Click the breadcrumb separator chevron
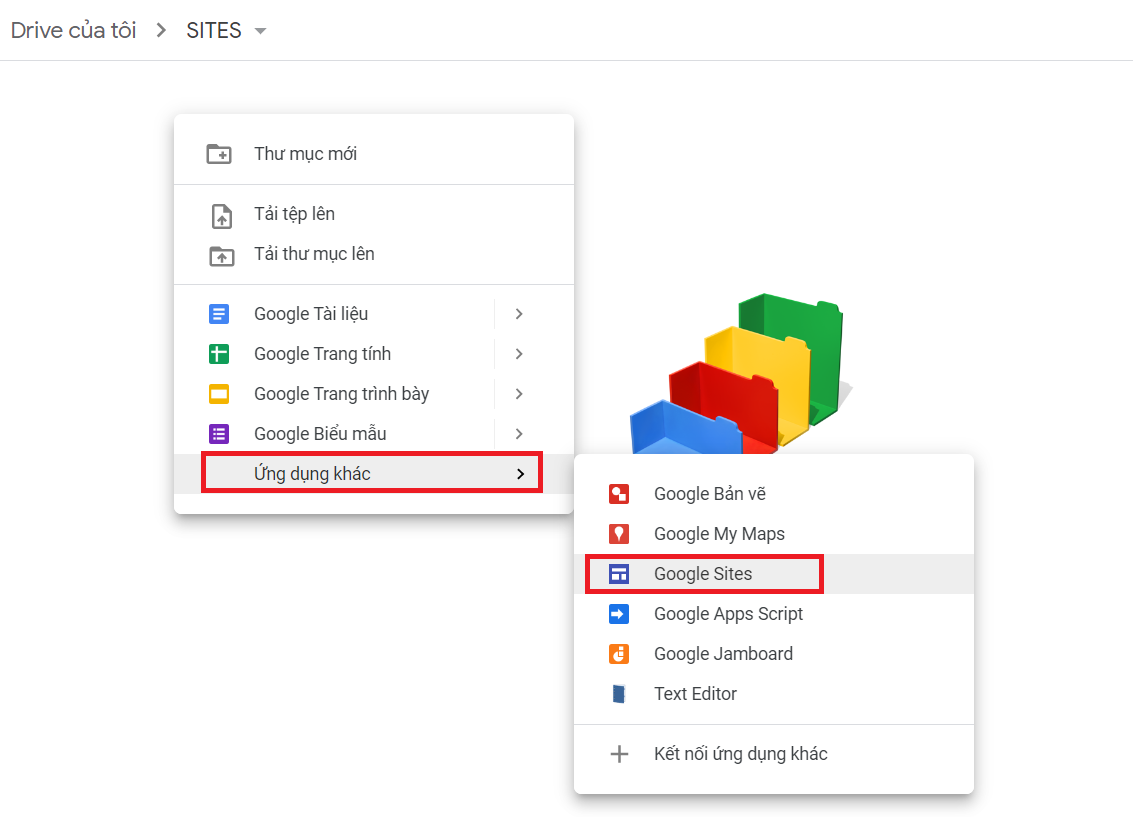Screen dimensions: 1133x817 click(162, 30)
